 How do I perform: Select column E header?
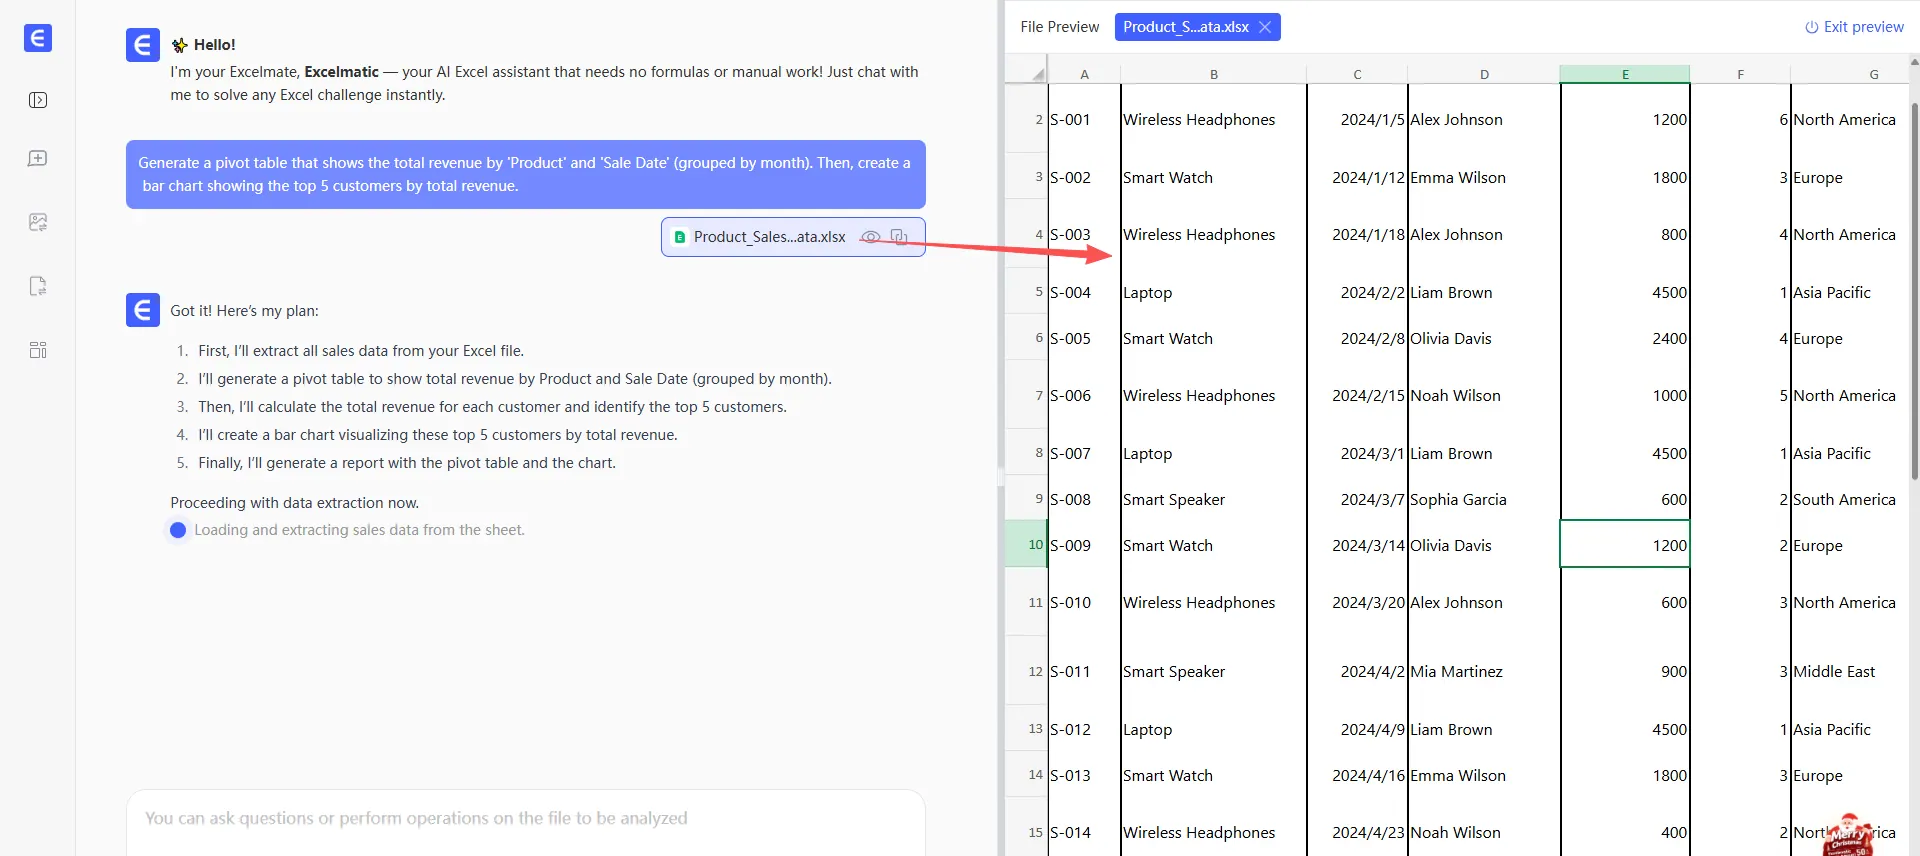[1624, 74]
